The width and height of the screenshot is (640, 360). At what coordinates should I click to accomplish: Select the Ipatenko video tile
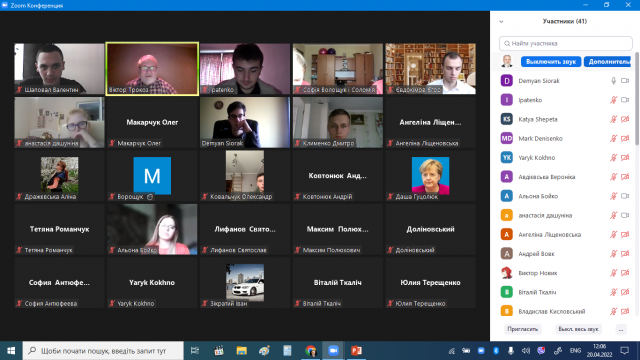point(245,69)
